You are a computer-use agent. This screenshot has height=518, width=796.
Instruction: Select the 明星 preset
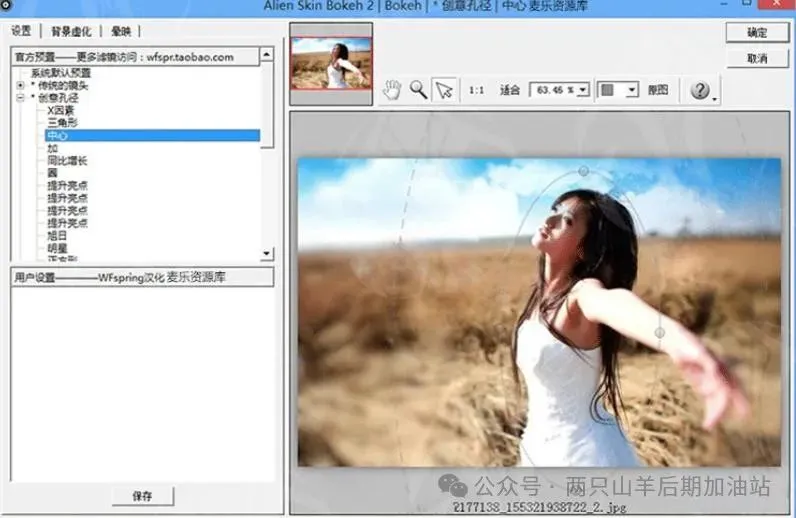57,248
